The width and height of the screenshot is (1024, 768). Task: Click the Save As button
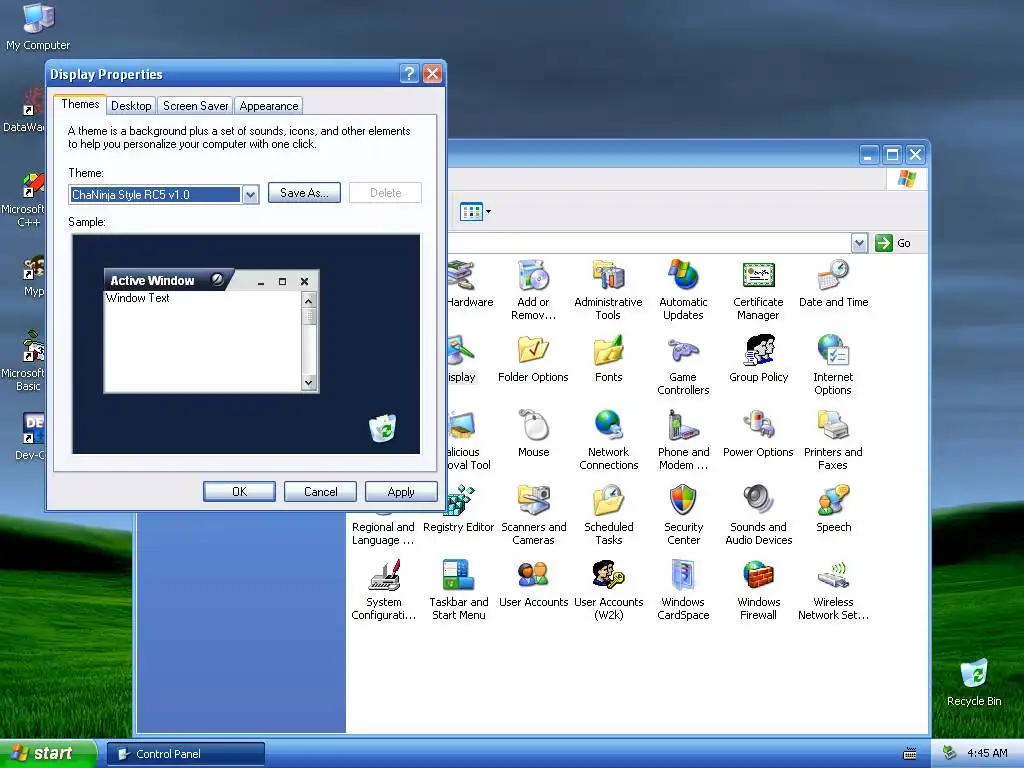tap(304, 193)
